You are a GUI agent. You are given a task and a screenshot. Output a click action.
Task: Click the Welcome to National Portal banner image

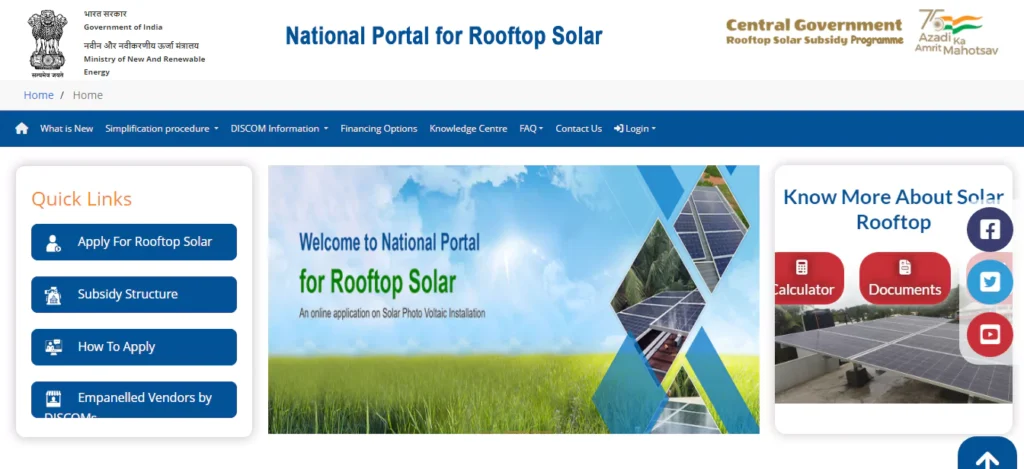click(x=513, y=299)
